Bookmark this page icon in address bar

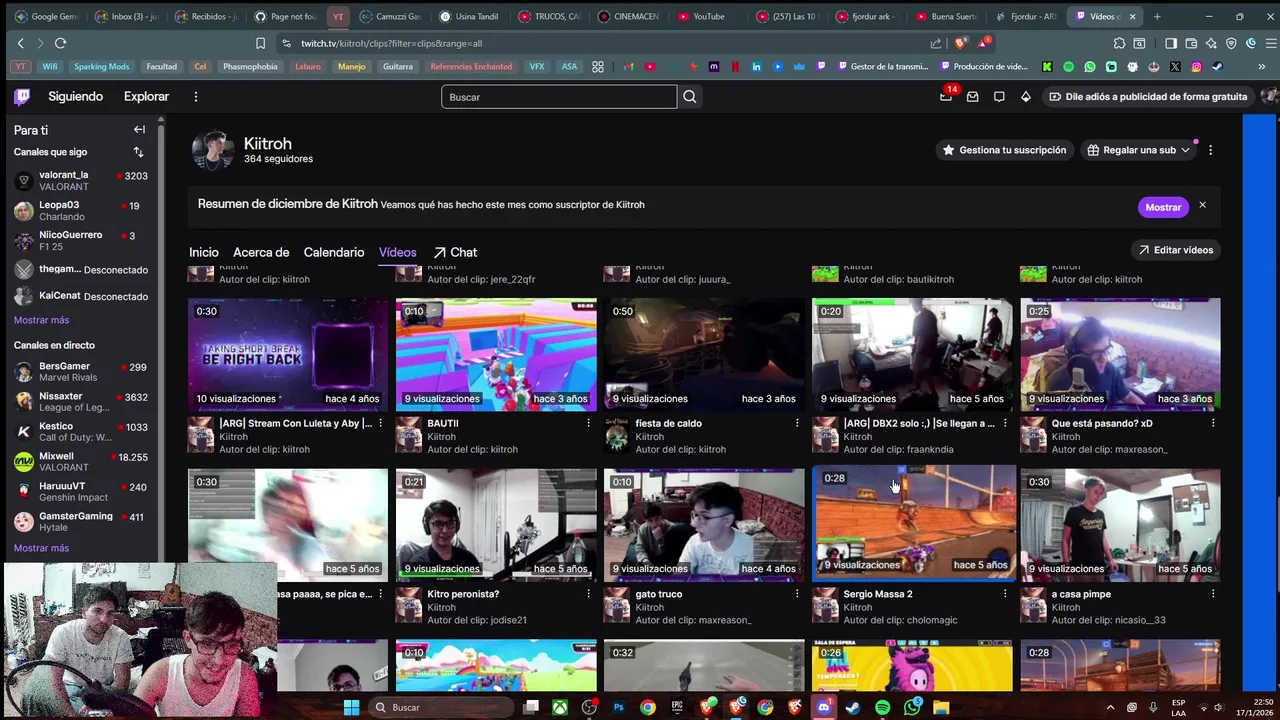click(x=260, y=43)
